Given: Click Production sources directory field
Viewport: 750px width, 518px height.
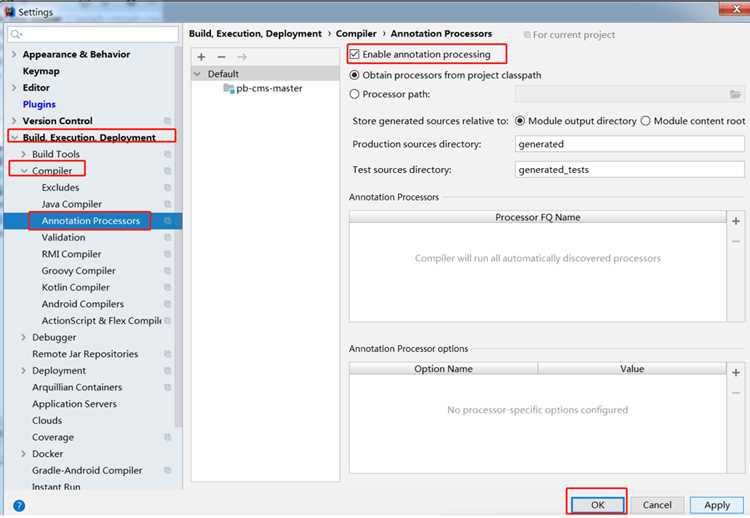Looking at the screenshot, I should click(x=629, y=144).
